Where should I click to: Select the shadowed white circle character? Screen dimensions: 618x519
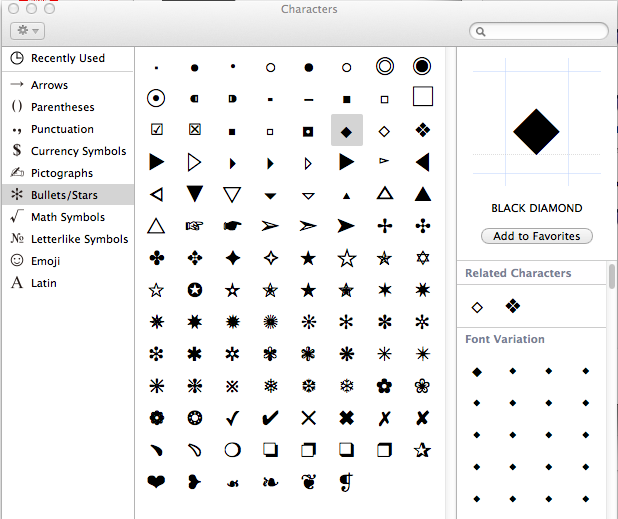click(x=233, y=450)
